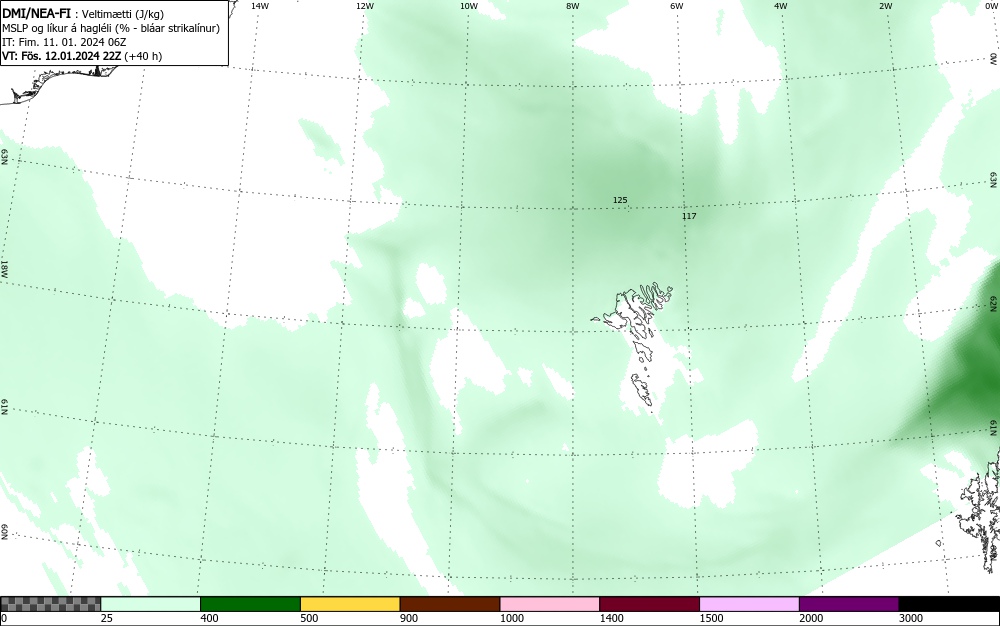Click the 8W longitude label
The image size is (1000, 626).
(x=573, y=6)
